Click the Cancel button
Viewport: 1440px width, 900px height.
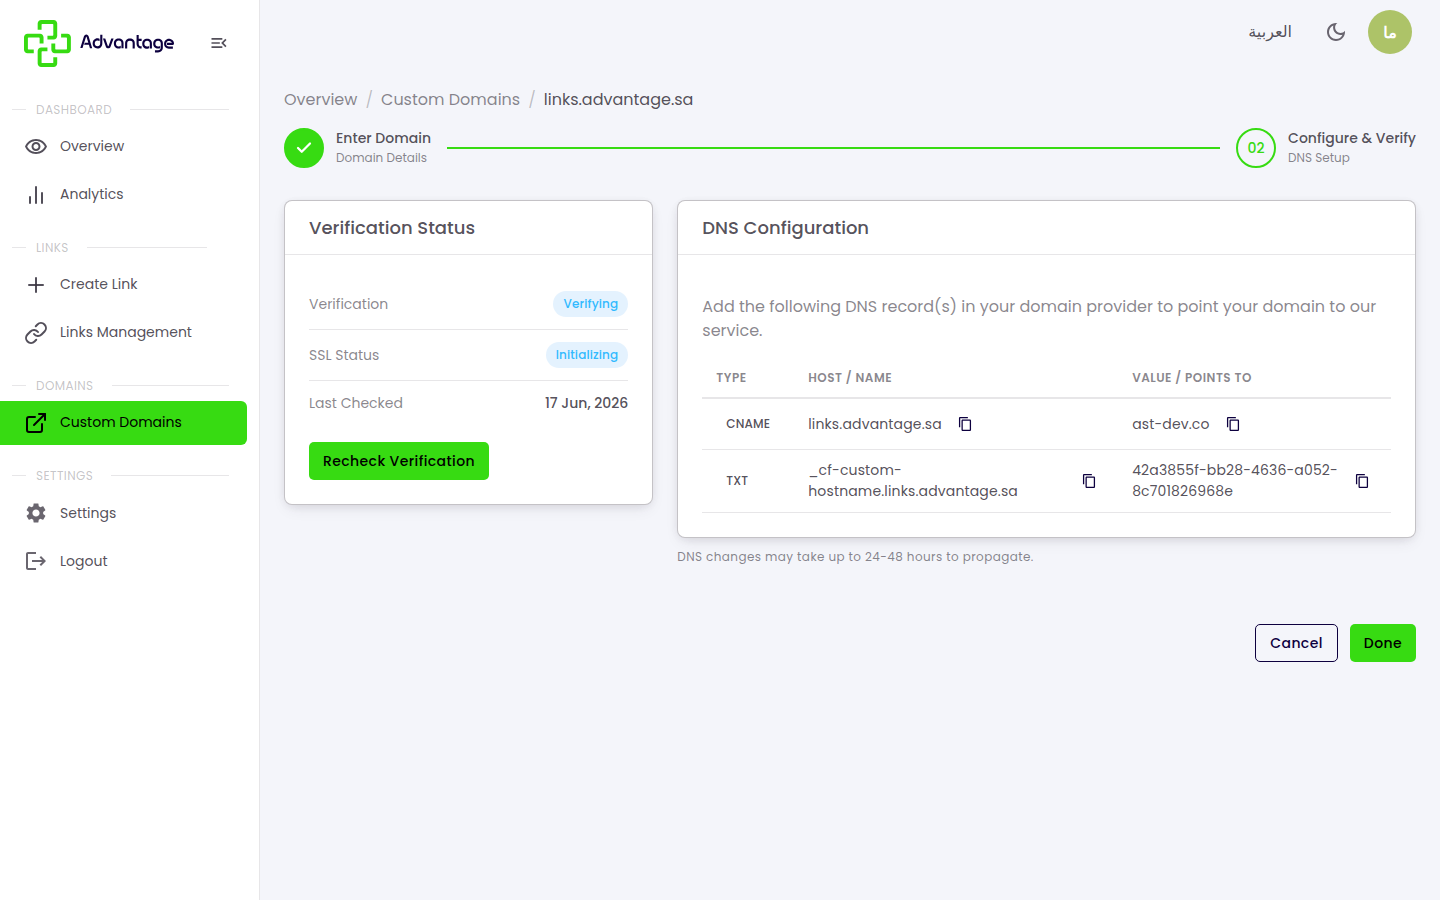pyautogui.click(x=1296, y=643)
